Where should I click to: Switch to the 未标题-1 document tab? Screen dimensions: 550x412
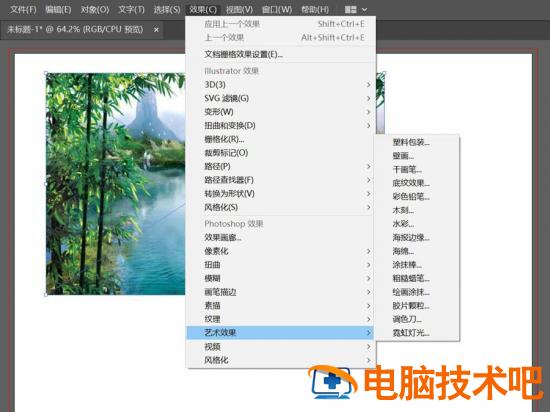(75, 29)
